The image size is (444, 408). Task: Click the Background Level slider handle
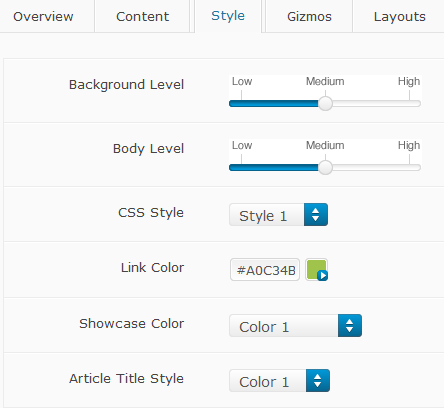(x=325, y=103)
